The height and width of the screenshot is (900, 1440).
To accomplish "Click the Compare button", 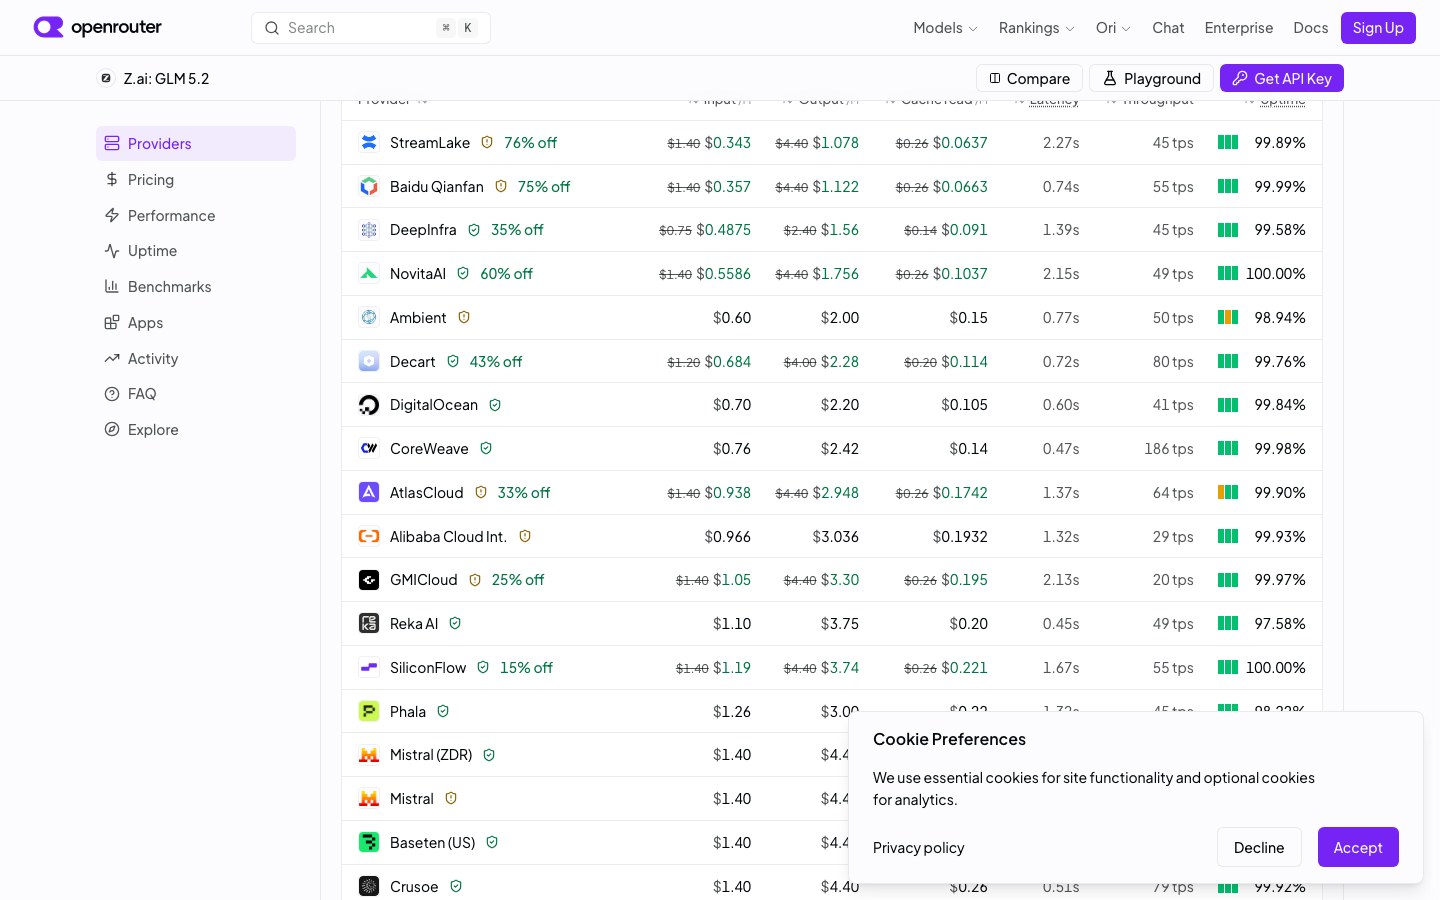I will tap(1029, 78).
